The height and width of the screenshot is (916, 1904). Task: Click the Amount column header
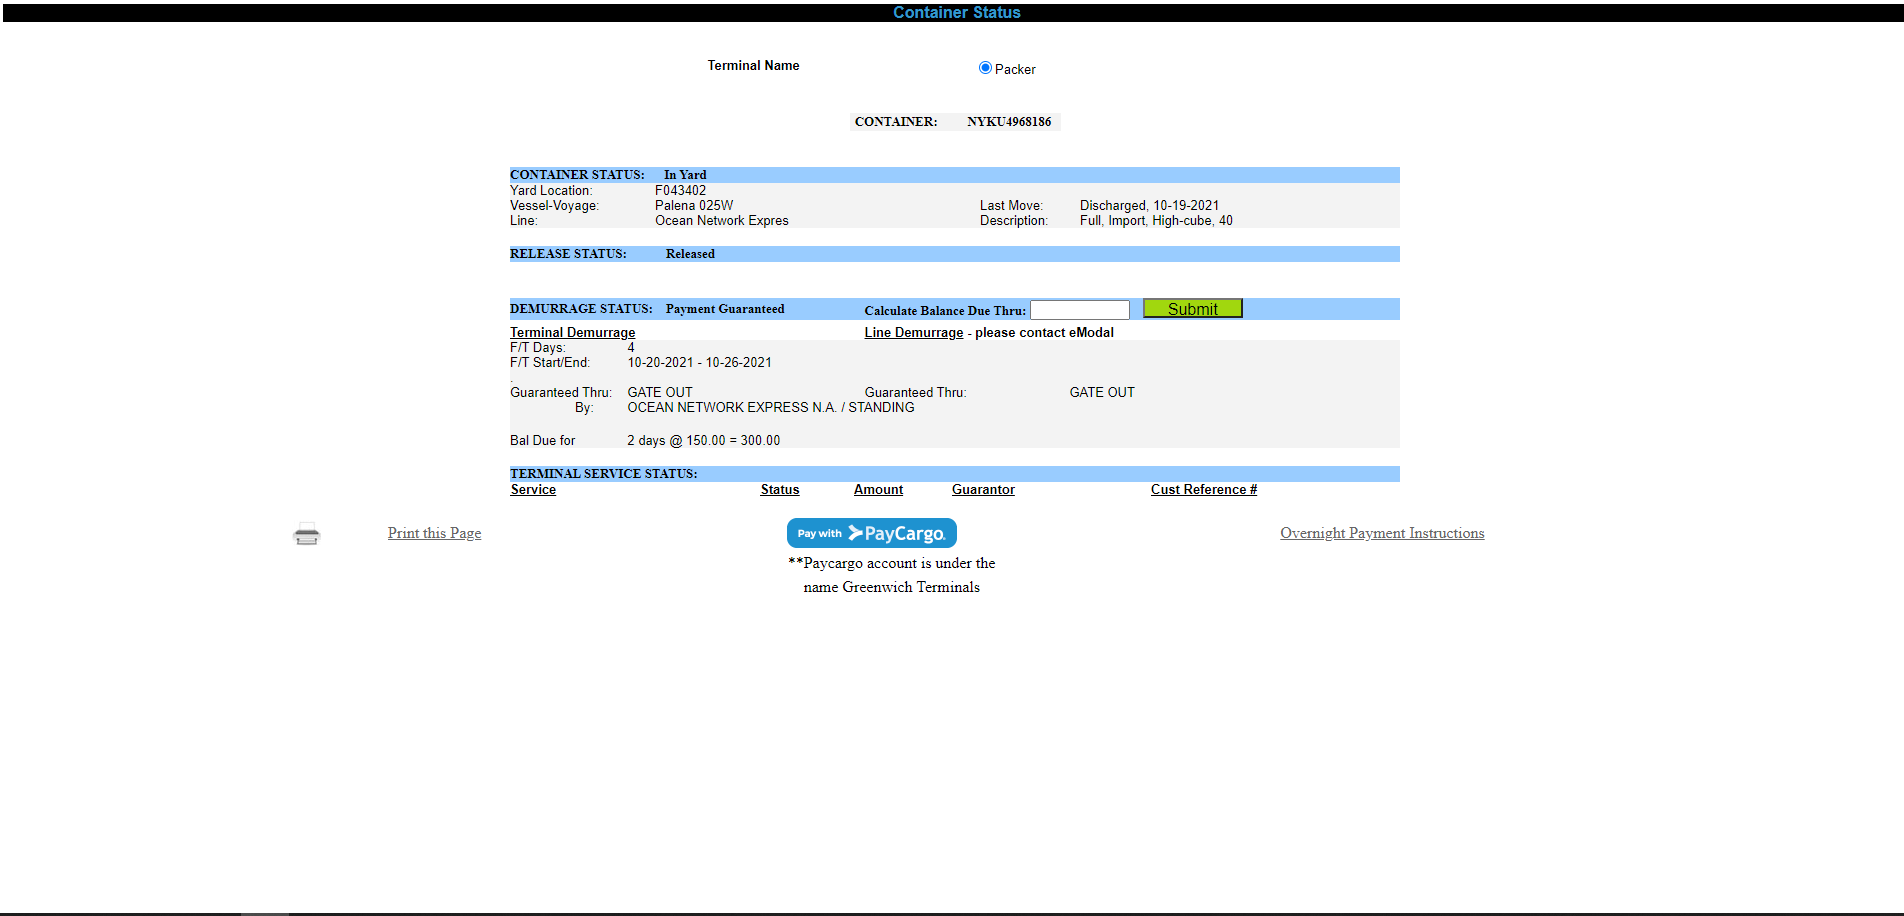pyautogui.click(x=878, y=490)
